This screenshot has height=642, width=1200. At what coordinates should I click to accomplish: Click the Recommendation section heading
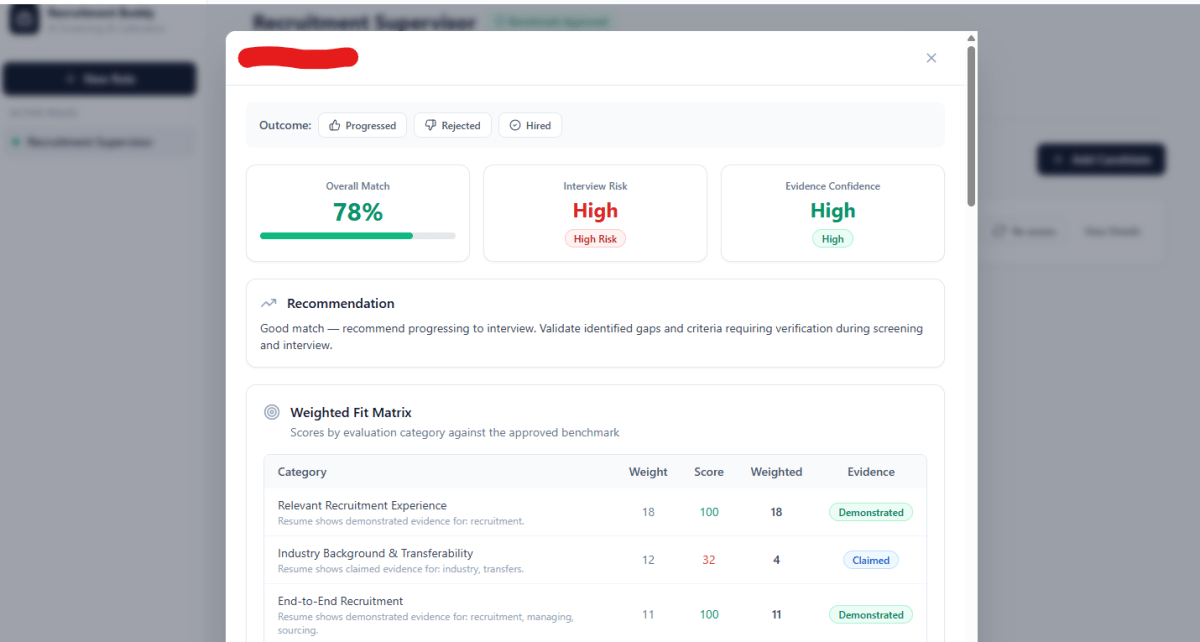341,303
